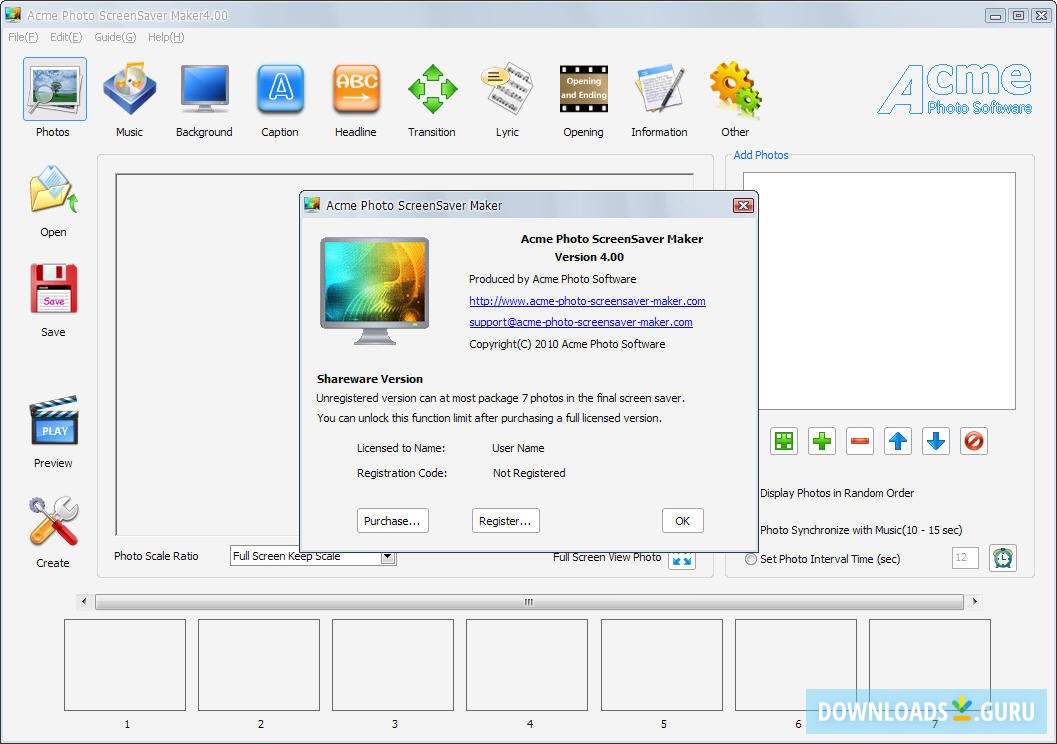
Task: Click the left scroll arrow of thumbnail strip
Action: point(84,601)
